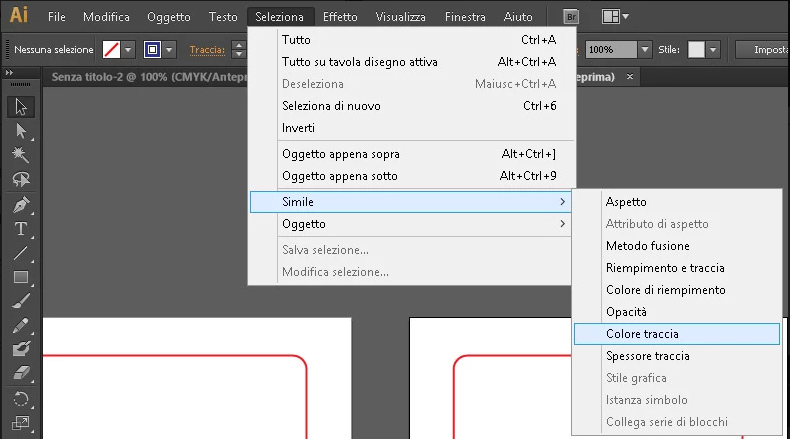The height and width of the screenshot is (439, 790).
Task: Select the Magic Wand tool
Action: tap(21, 155)
